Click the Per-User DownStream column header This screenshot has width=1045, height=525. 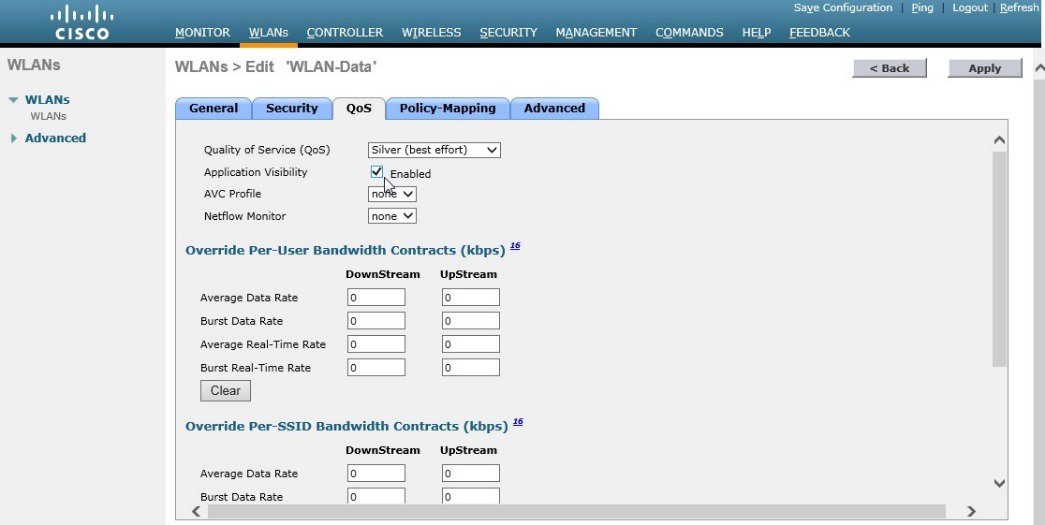tap(383, 274)
